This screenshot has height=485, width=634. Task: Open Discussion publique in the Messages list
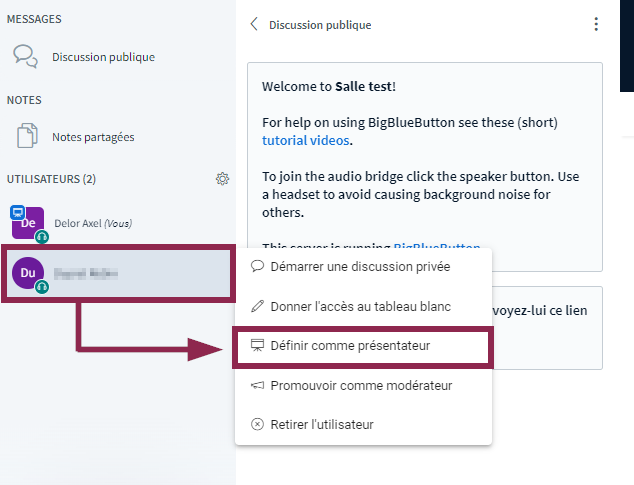103,57
